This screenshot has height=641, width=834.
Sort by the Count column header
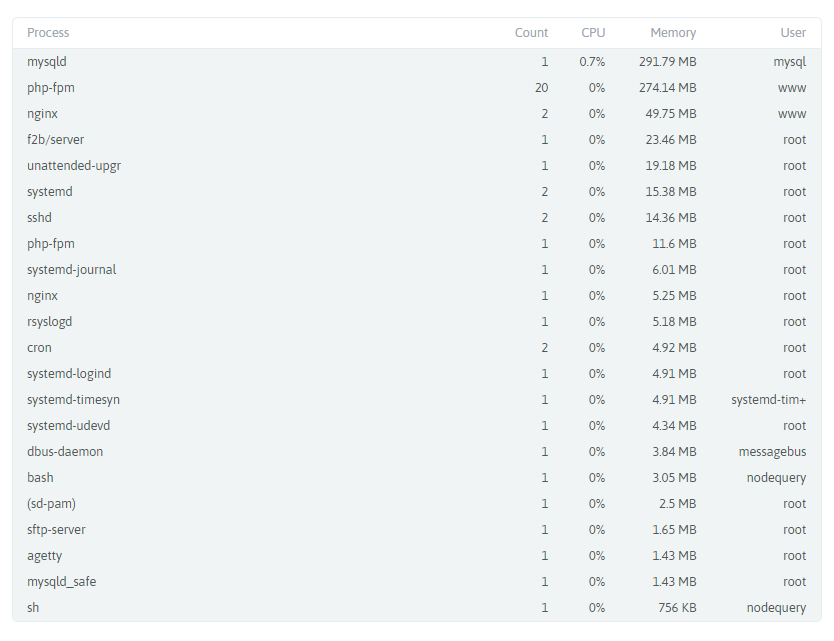pyautogui.click(x=531, y=33)
